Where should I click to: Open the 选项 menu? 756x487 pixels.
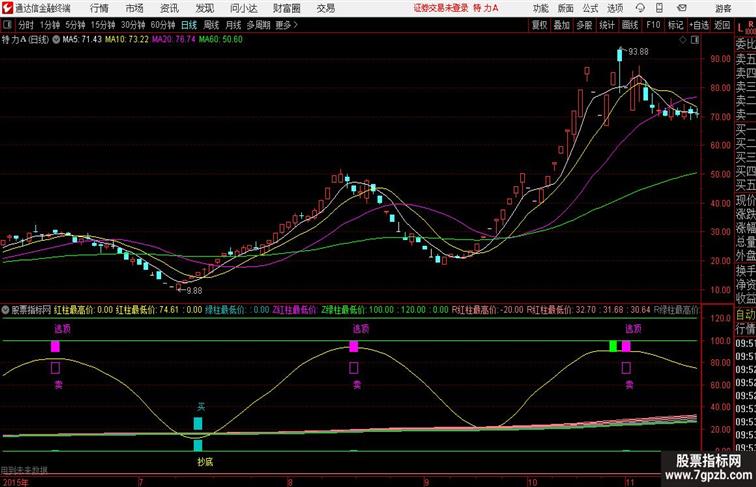point(615,8)
